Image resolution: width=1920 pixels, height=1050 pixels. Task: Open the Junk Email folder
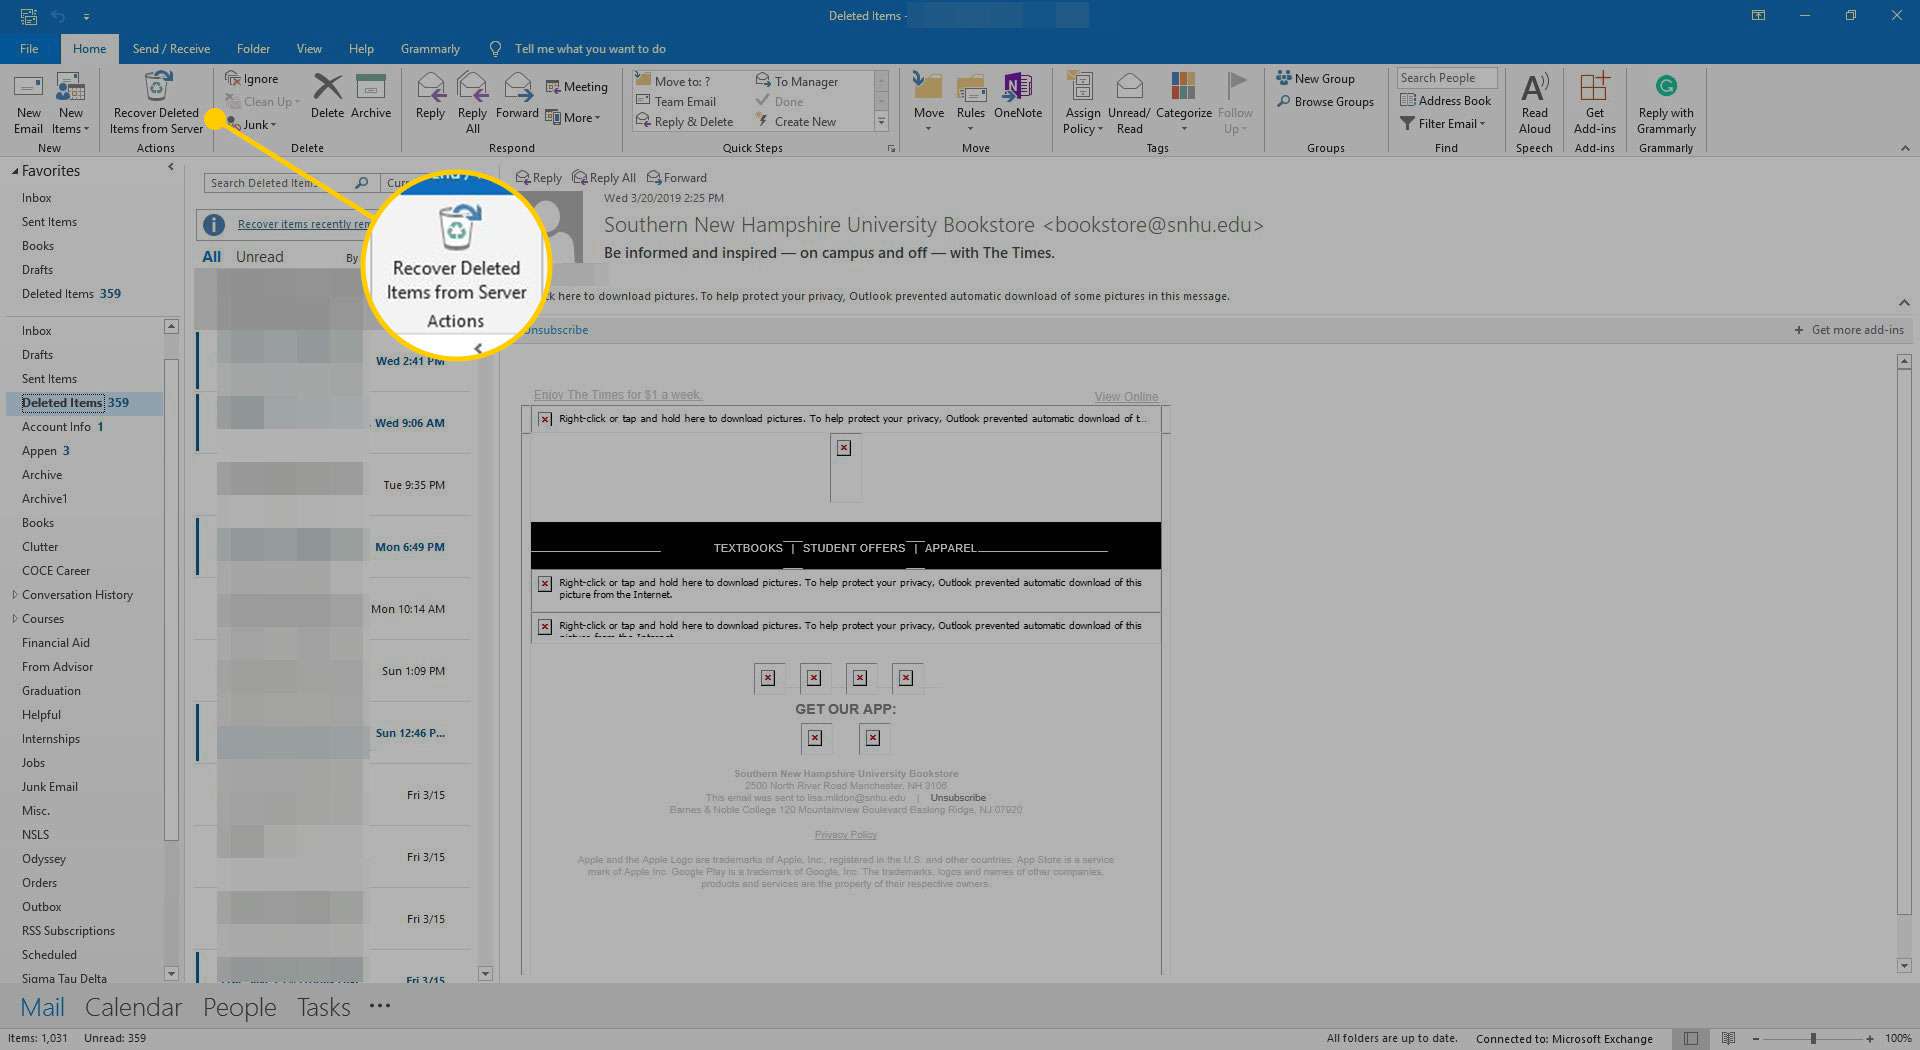[50, 787]
